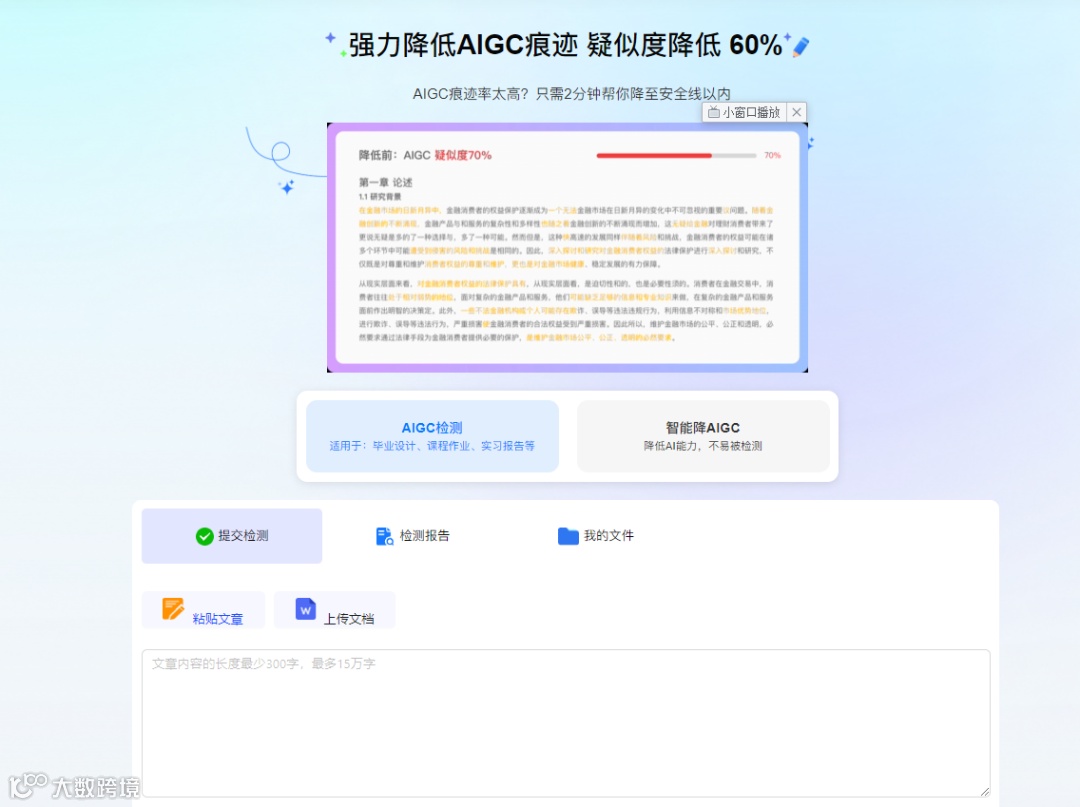Click the 大数跨境 logo in bottom-left corner

70,787
